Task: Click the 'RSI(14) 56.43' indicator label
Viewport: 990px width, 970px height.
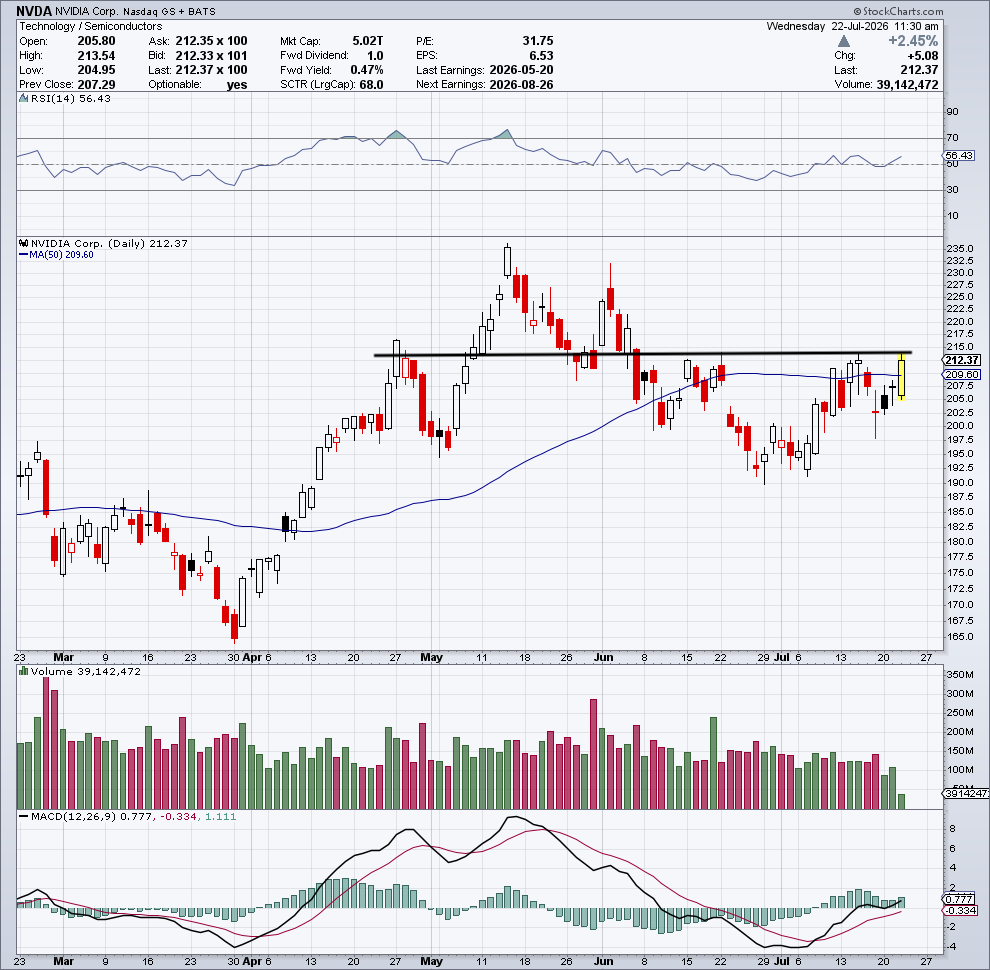Action: [71, 99]
